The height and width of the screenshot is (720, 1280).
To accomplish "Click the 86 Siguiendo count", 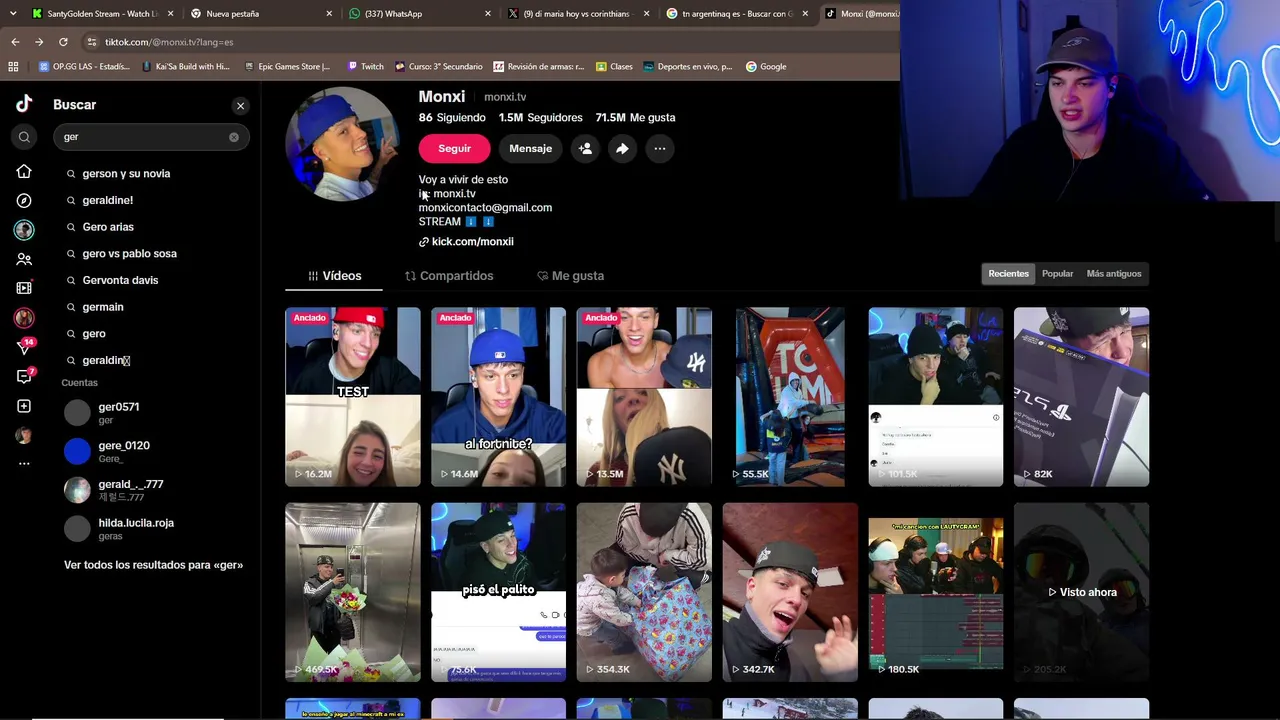I will coord(452,118).
